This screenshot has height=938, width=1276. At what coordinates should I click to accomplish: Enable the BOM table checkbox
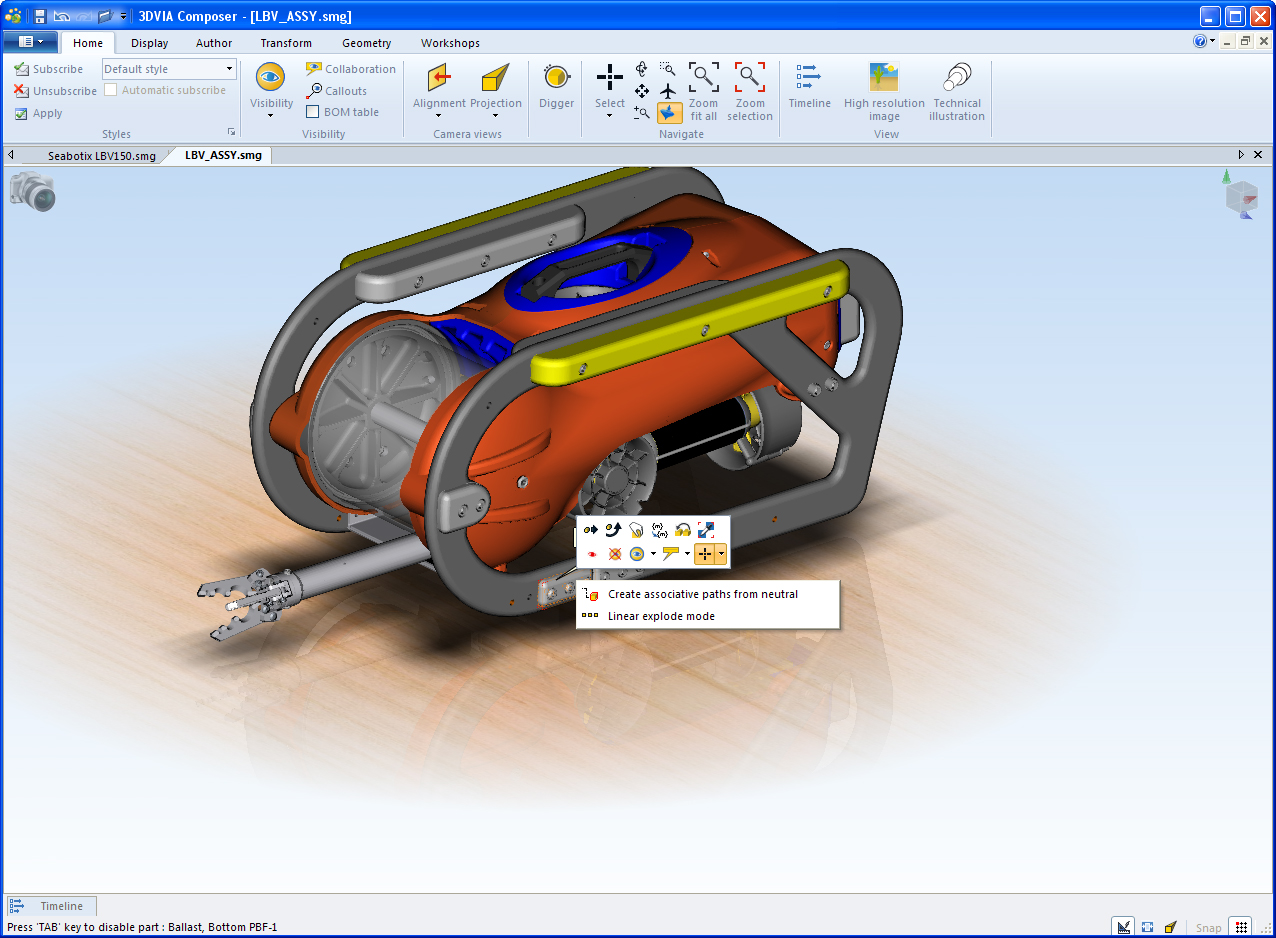tap(313, 112)
